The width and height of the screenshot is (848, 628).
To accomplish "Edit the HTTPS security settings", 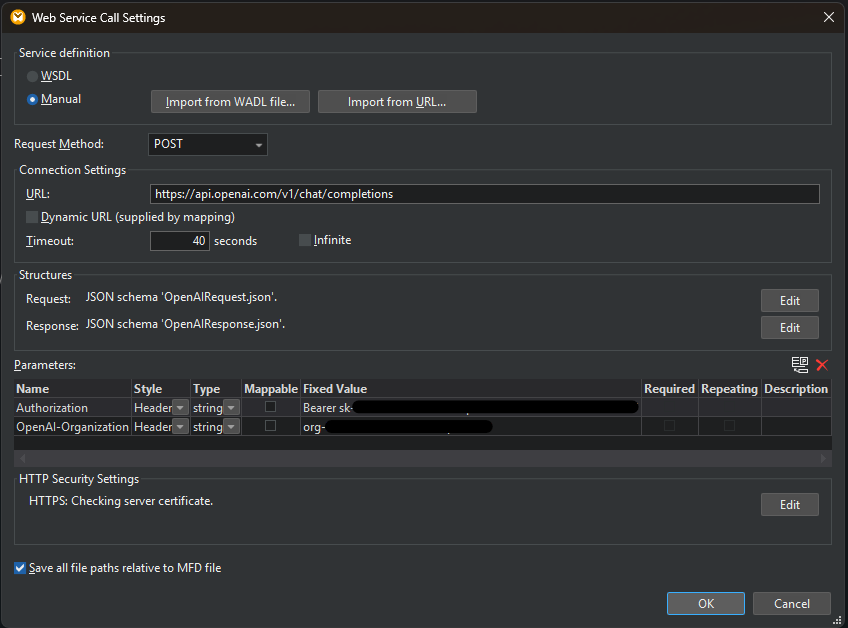I will click(x=789, y=504).
